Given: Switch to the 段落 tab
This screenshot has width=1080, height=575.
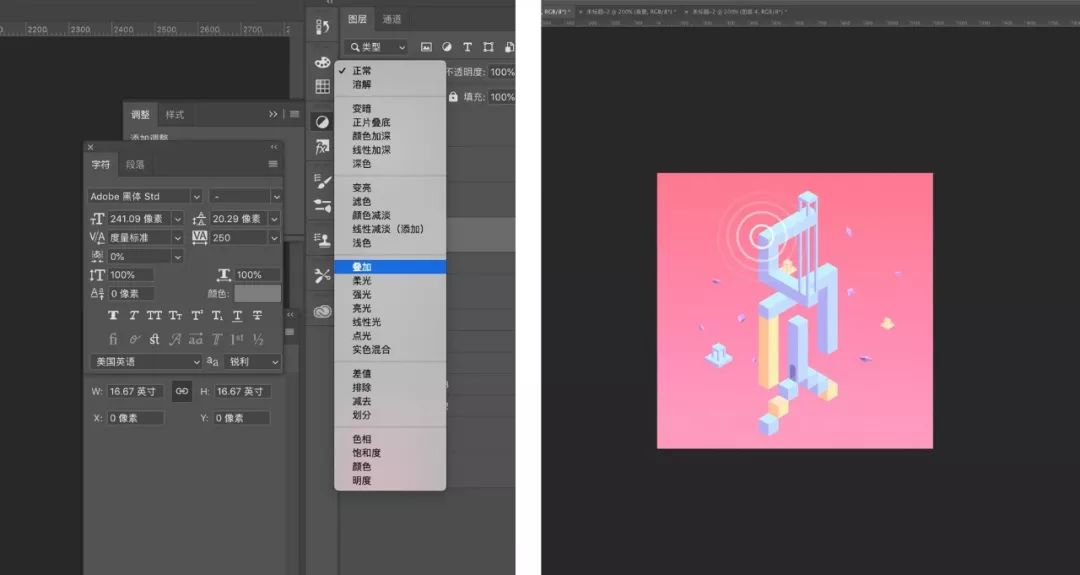Looking at the screenshot, I should pyautogui.click(x=134, y=164).
